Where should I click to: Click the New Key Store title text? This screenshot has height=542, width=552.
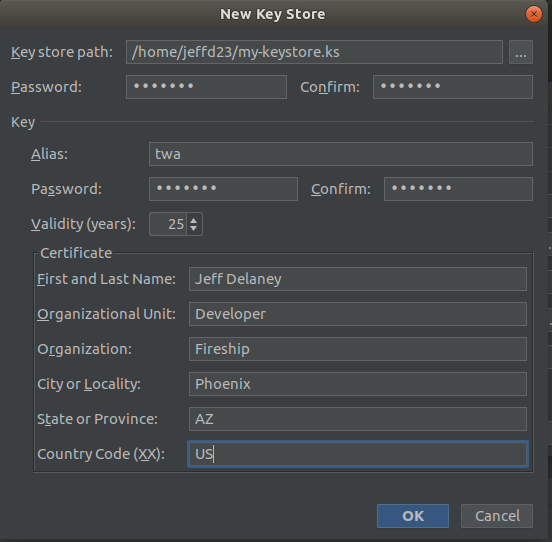pyautogui.click(x=272, y=14)
